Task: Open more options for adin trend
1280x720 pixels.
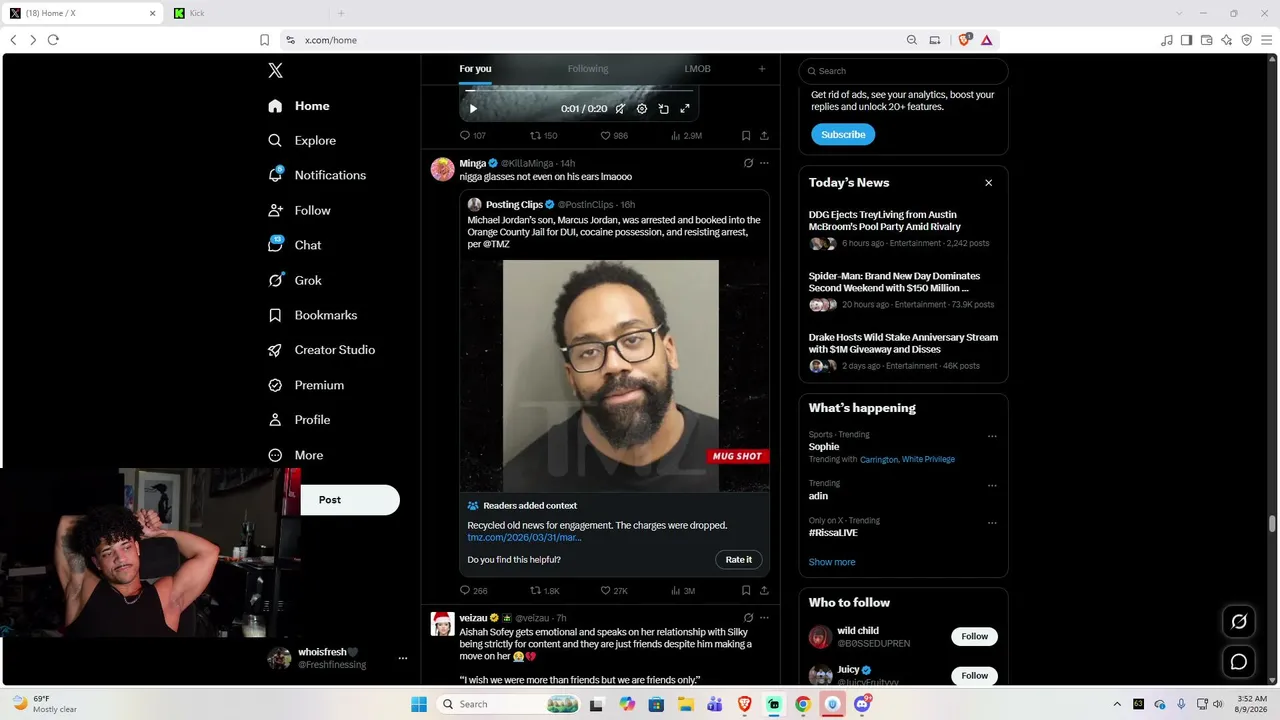Action: [x=992, y=486]
